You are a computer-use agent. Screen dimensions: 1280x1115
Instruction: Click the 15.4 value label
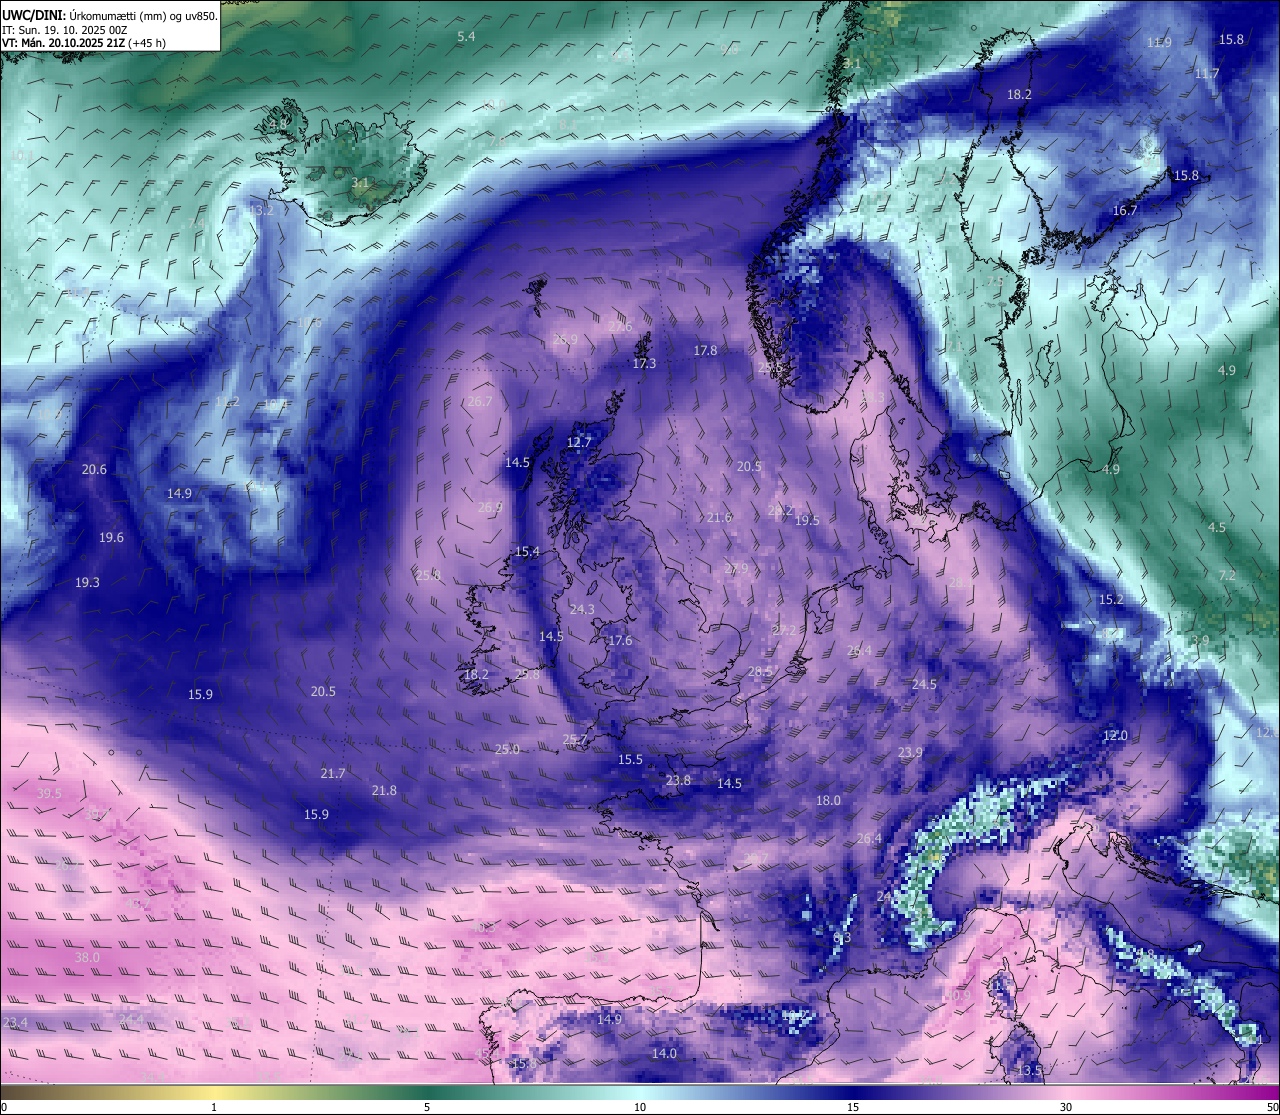click(x=527, y=552)
